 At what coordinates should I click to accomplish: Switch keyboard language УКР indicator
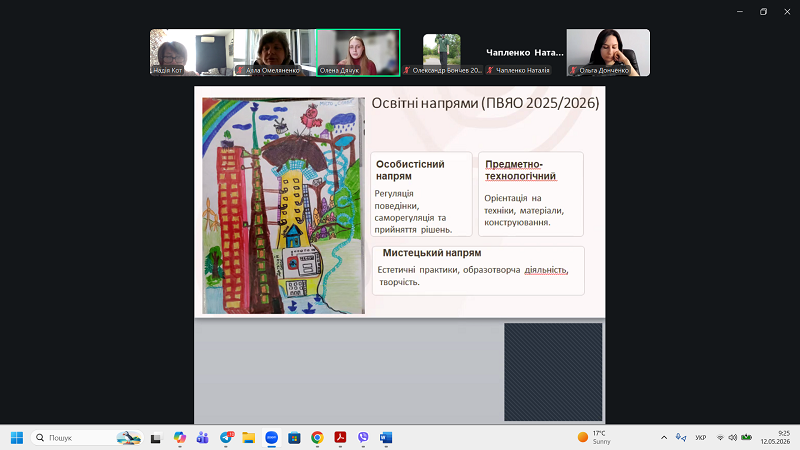[x=701, y=438]
